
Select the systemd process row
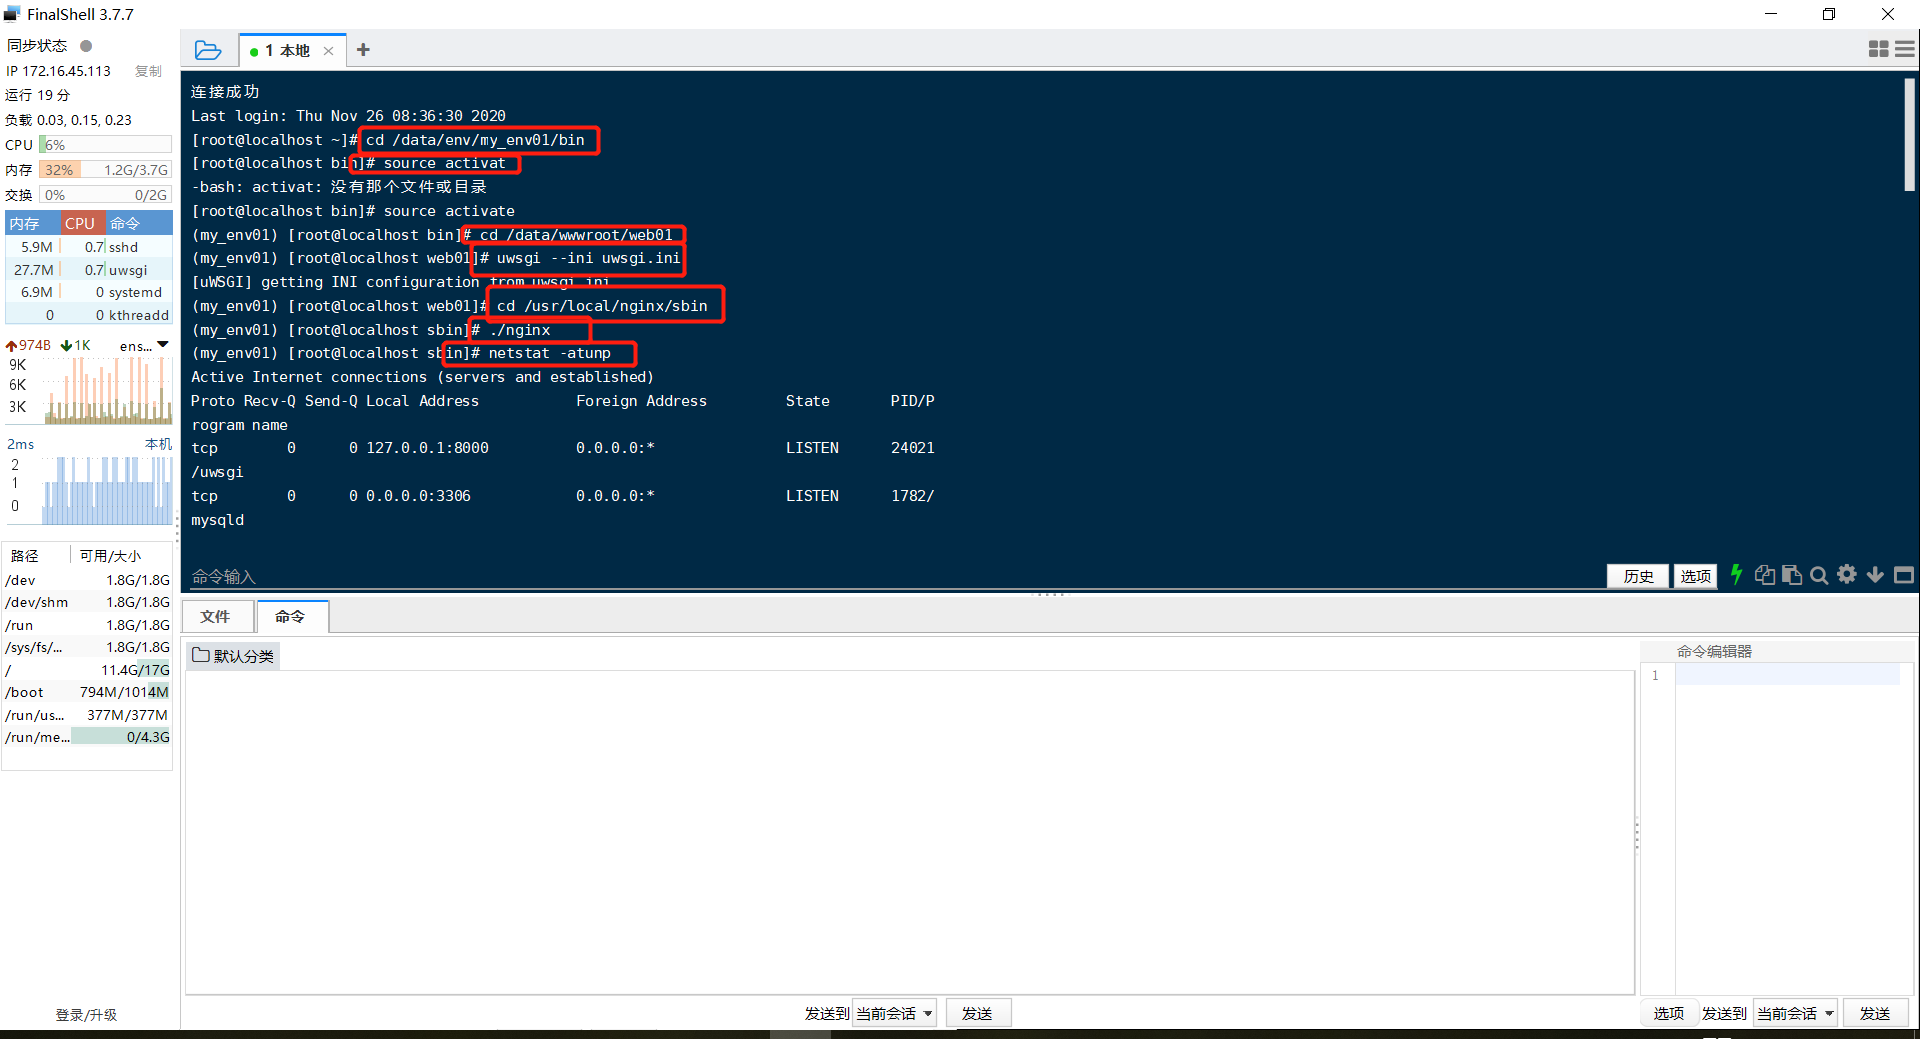[89, 292]
